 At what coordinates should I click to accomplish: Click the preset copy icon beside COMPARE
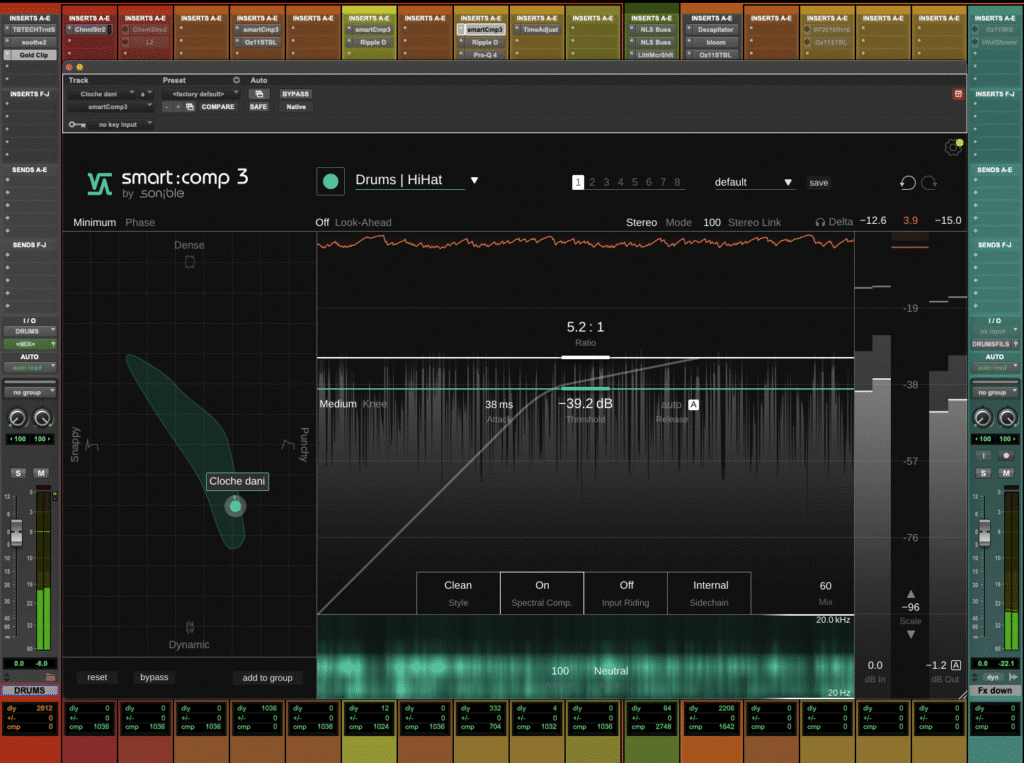[190, 107]
